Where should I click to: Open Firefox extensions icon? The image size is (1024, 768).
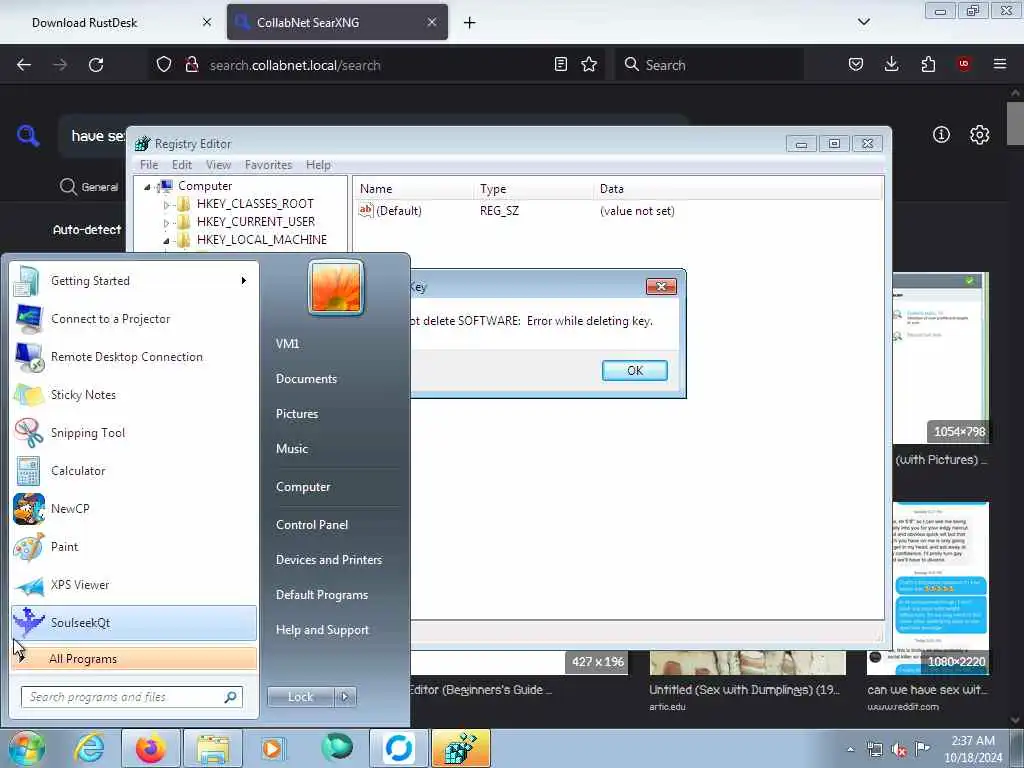tap(928, 64)
